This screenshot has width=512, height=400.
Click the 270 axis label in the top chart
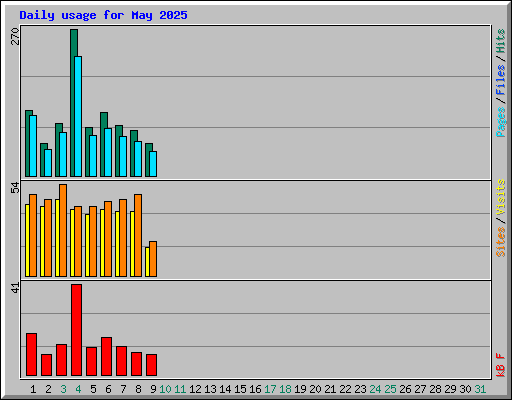pyautogui.click(x=15, y=37)
